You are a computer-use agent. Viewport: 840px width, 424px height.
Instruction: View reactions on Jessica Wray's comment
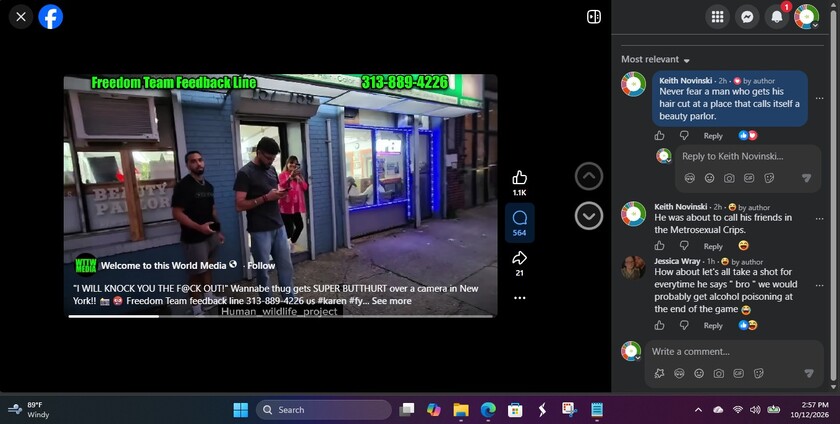[748, 325]
